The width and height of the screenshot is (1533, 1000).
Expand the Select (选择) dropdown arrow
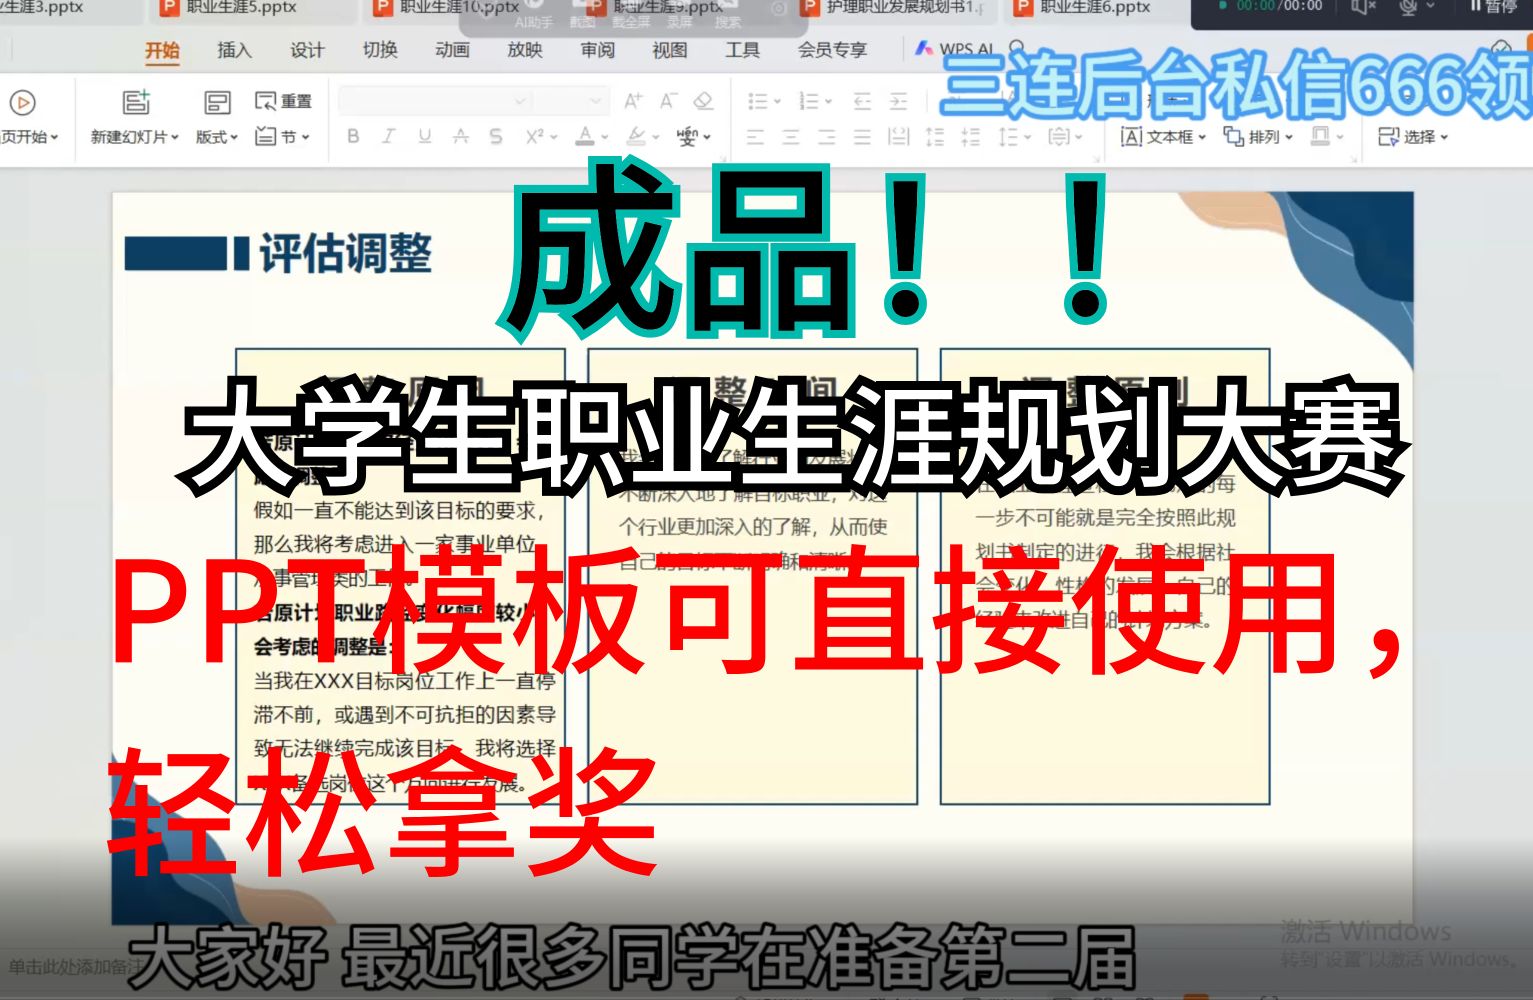coord(1444,137)
